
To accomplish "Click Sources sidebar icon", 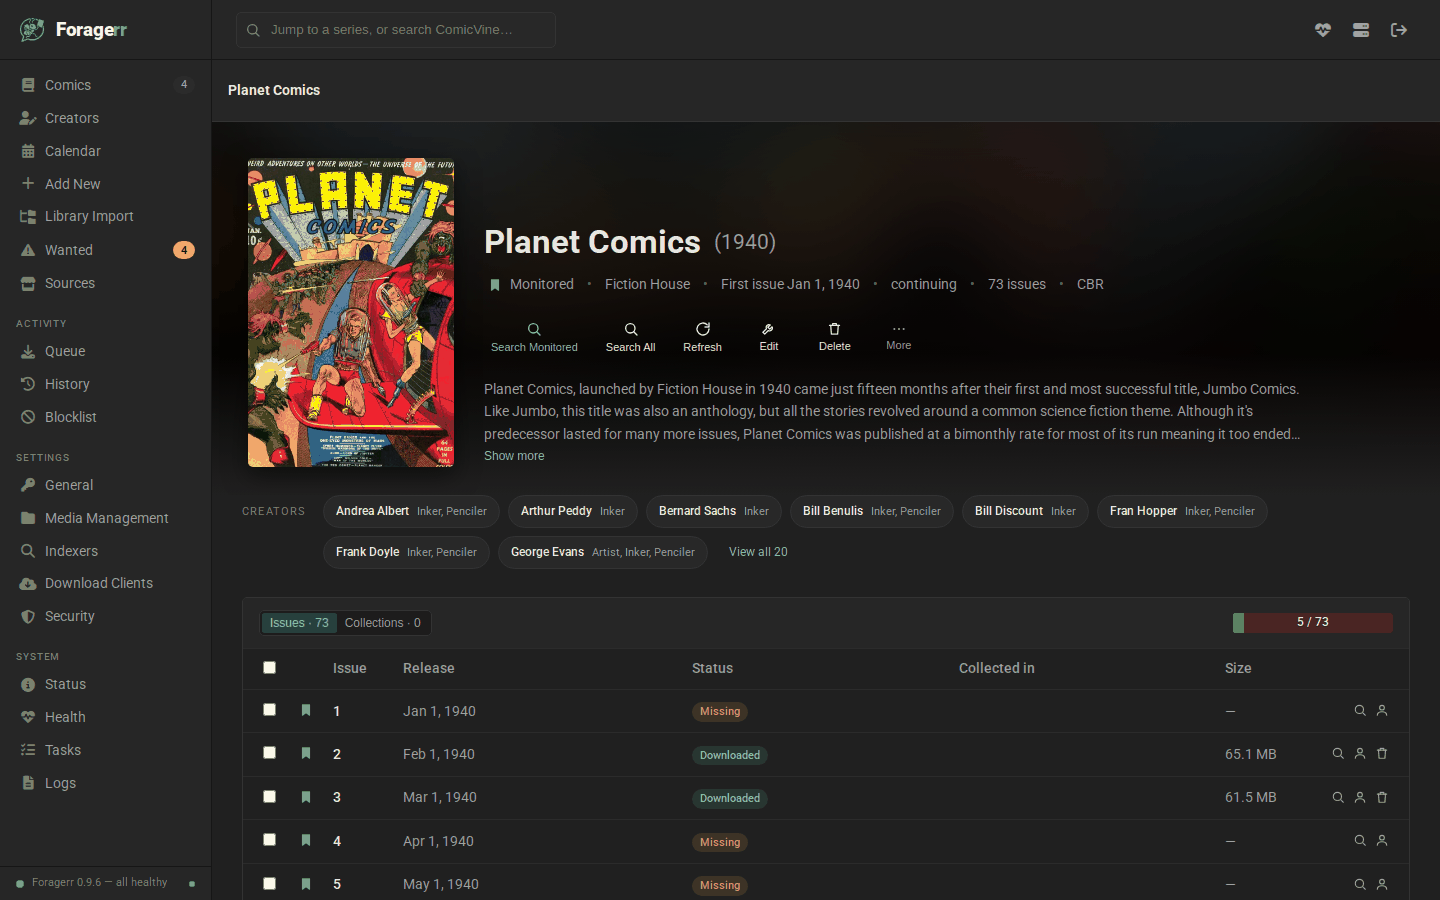I will (x=28, y=283).
